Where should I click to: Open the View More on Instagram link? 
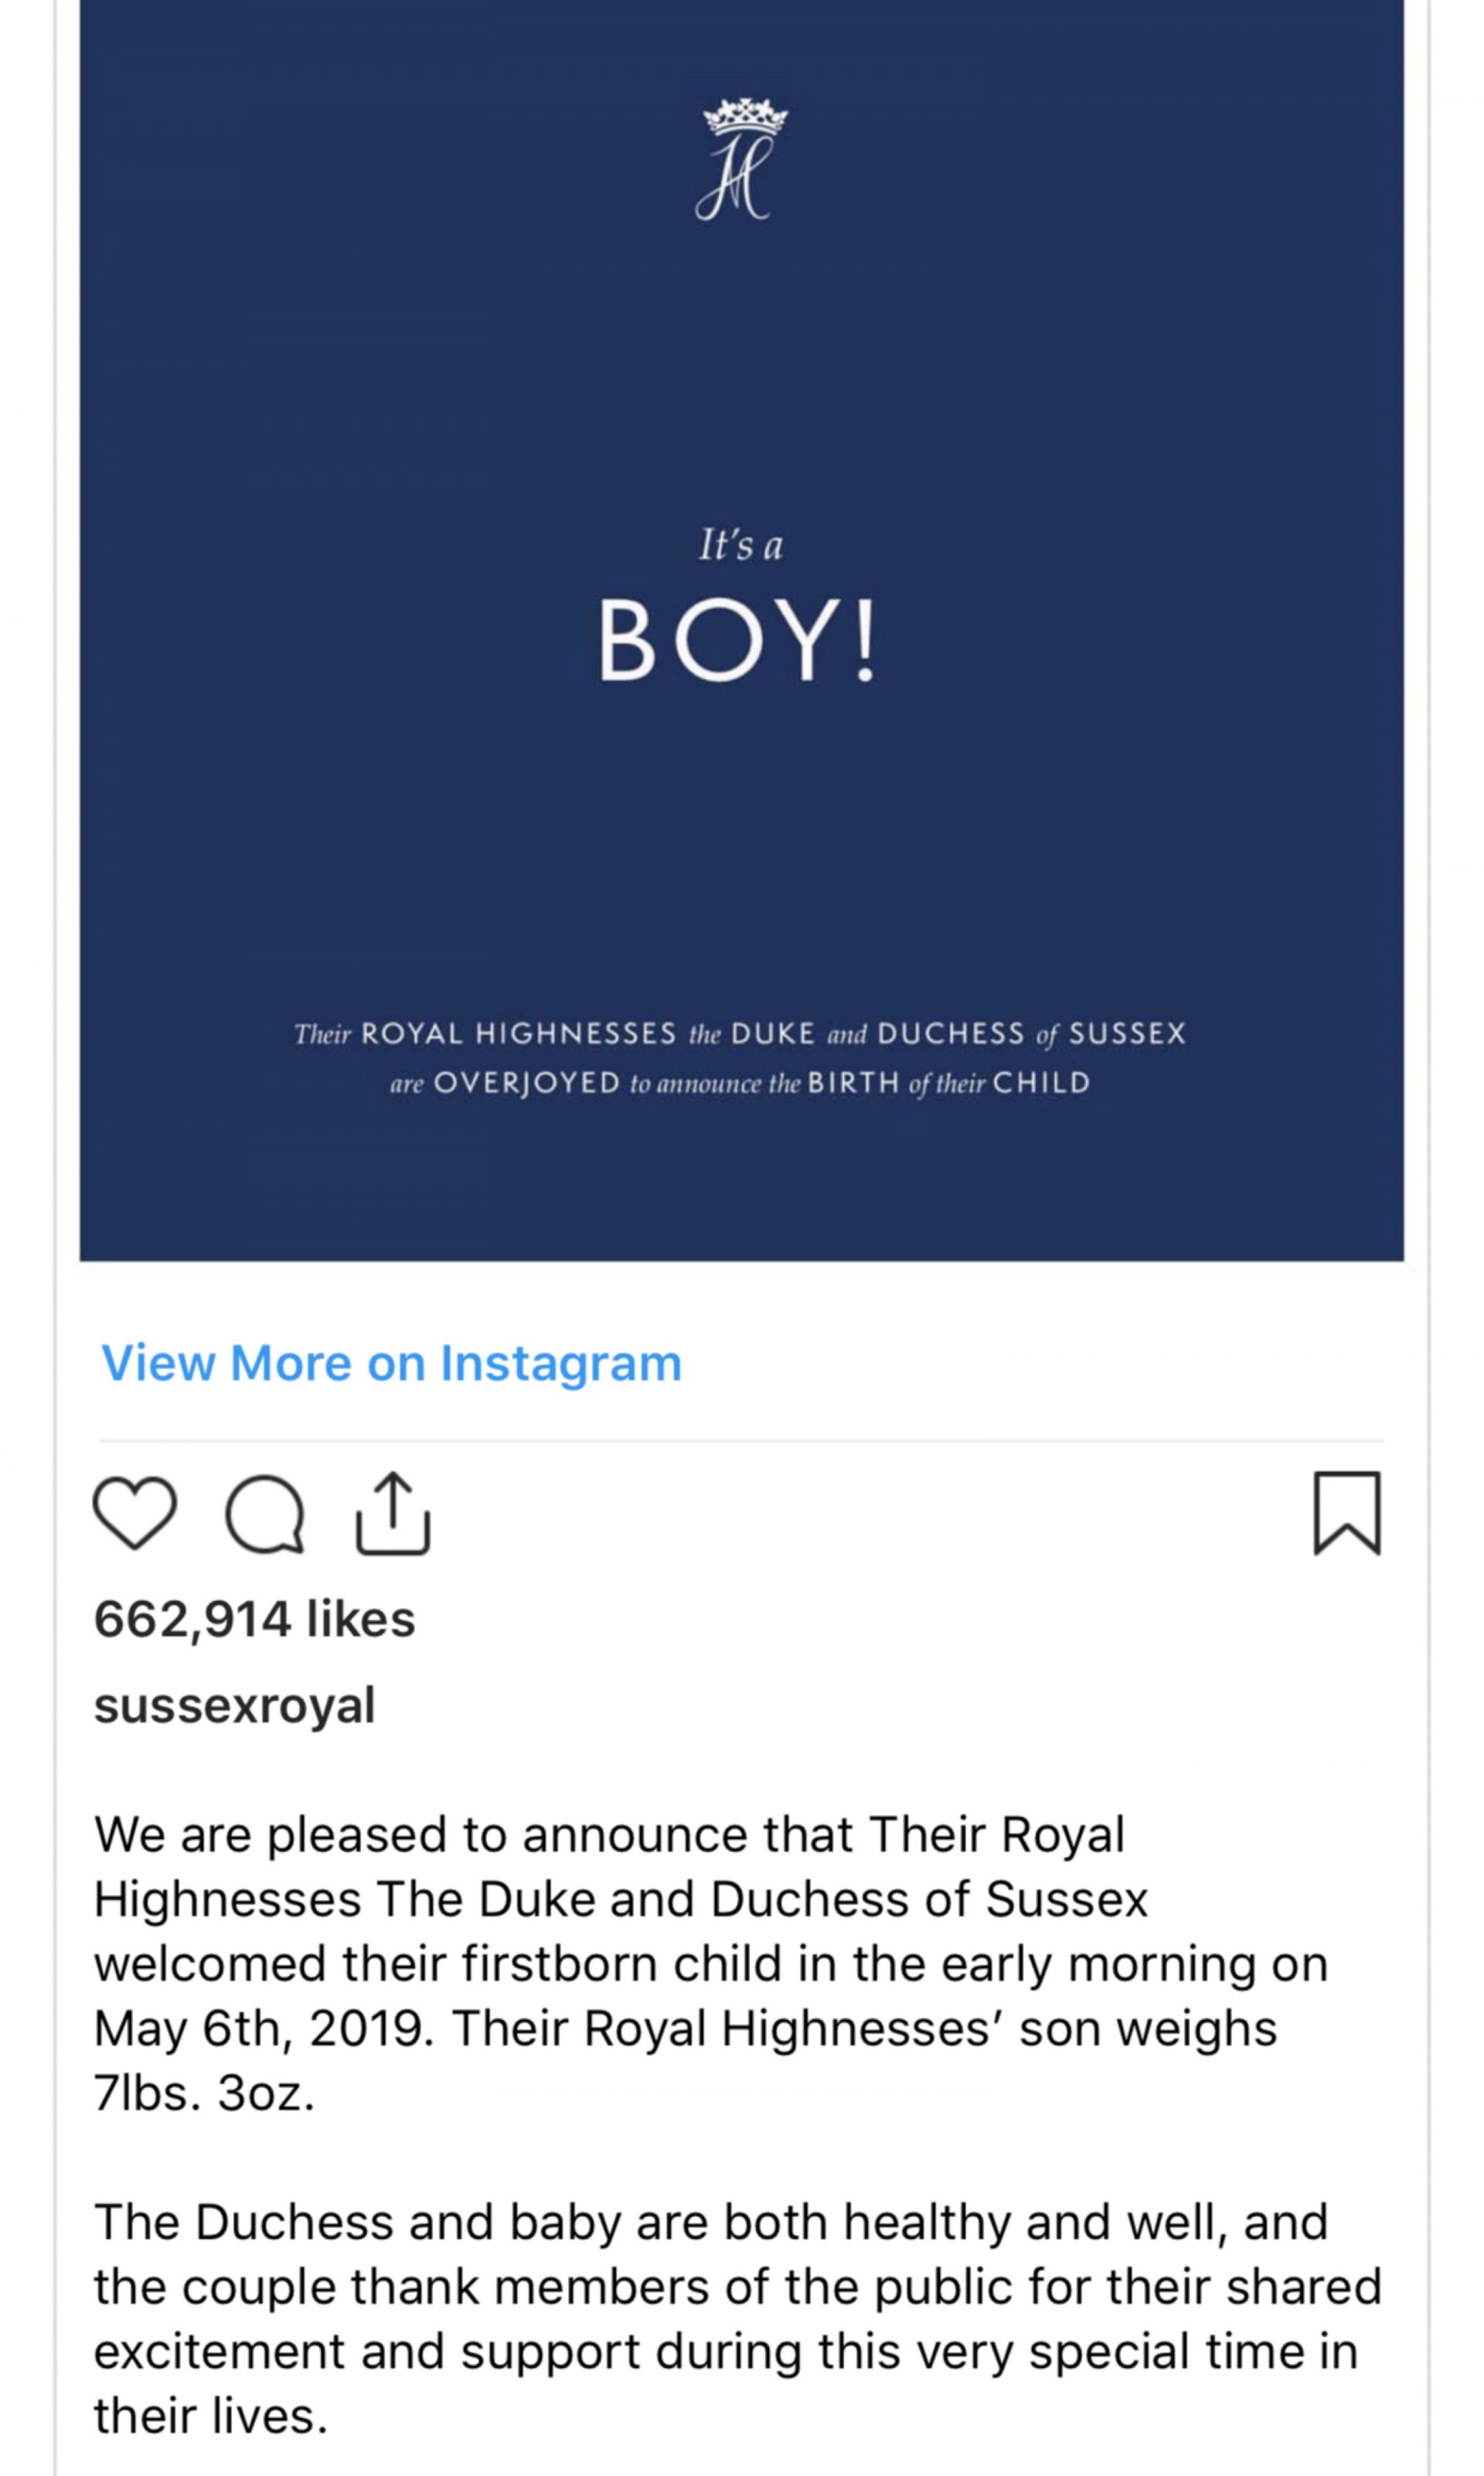tap(391, 1363)
